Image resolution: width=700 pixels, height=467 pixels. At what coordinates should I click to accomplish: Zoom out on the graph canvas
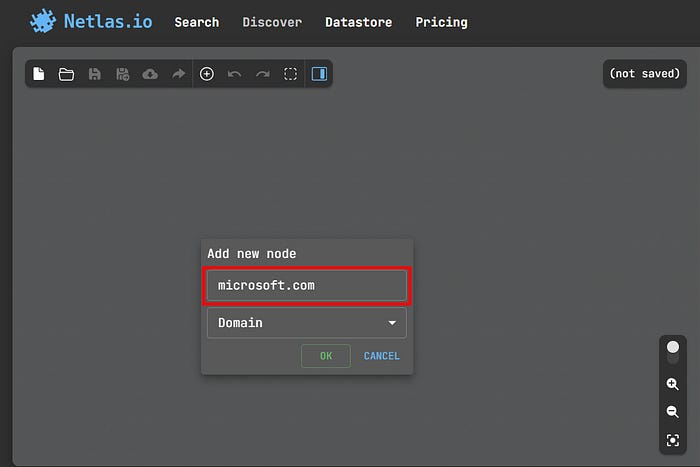673,412
